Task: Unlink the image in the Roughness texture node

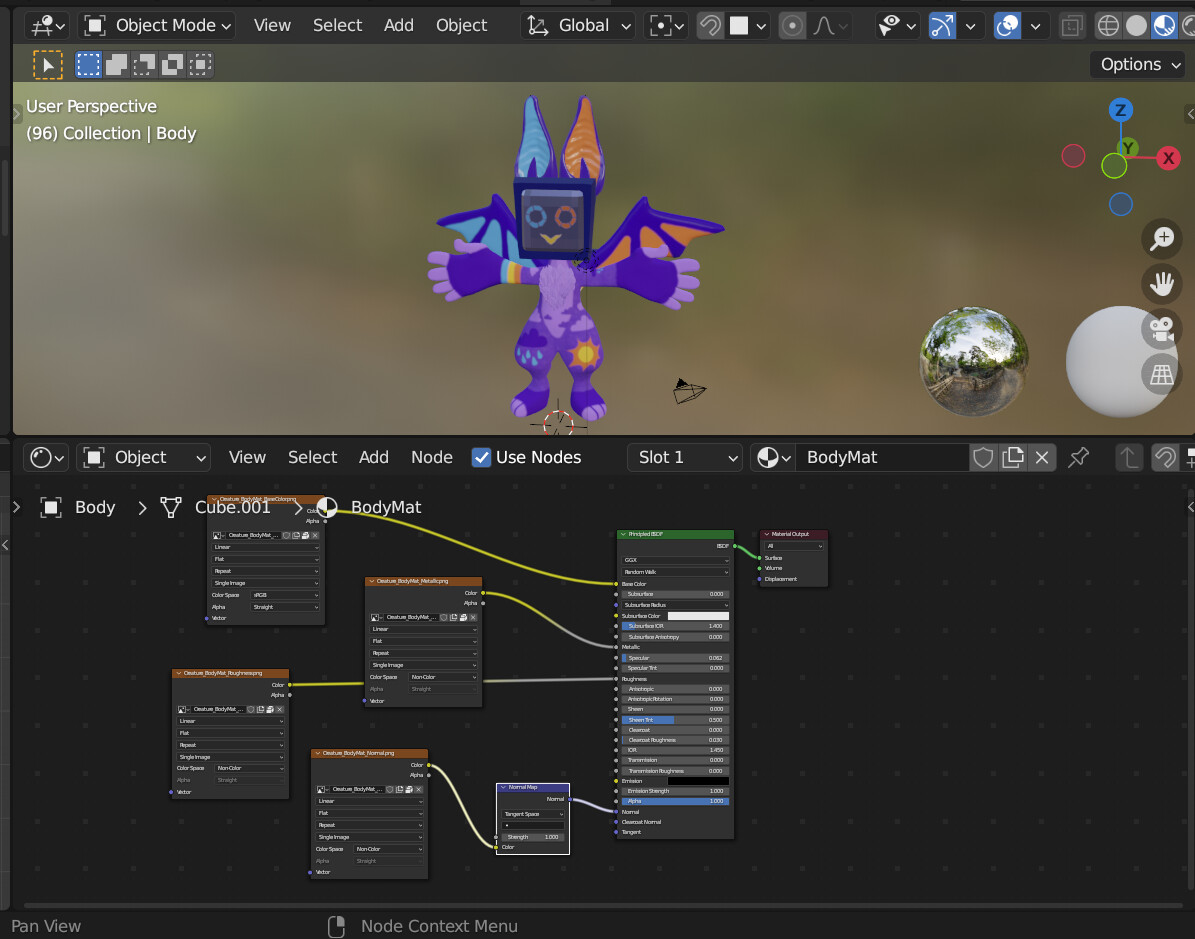Action: pos(280,710)
